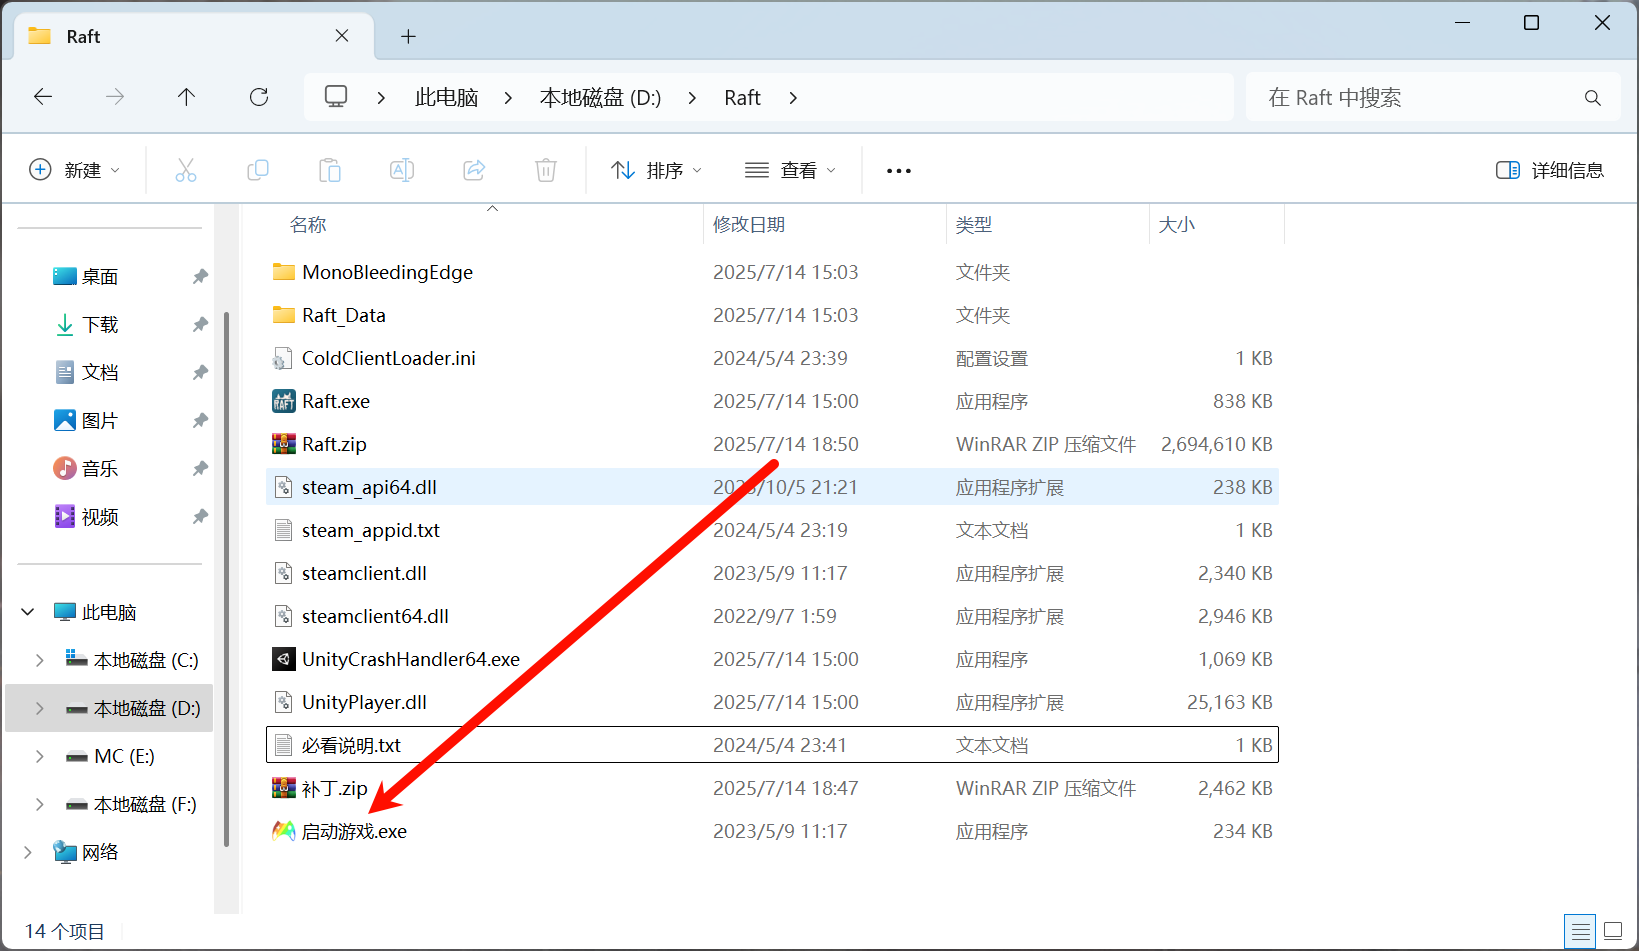Screen dimensions: 1639x951
Task: Switch to large thumbnails view in status bar
Action: [1613, 931]
